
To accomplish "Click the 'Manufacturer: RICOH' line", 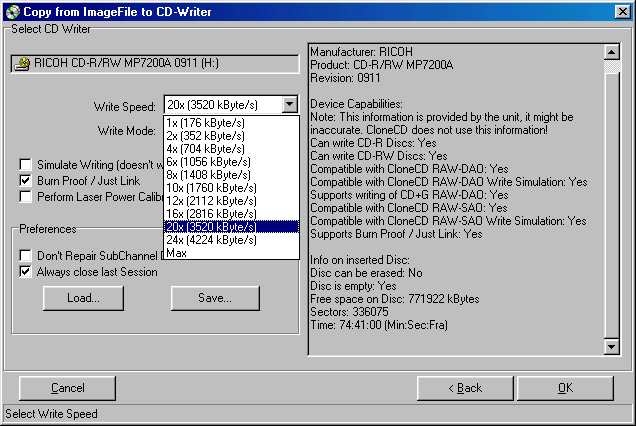I will (x=361, y=52).
